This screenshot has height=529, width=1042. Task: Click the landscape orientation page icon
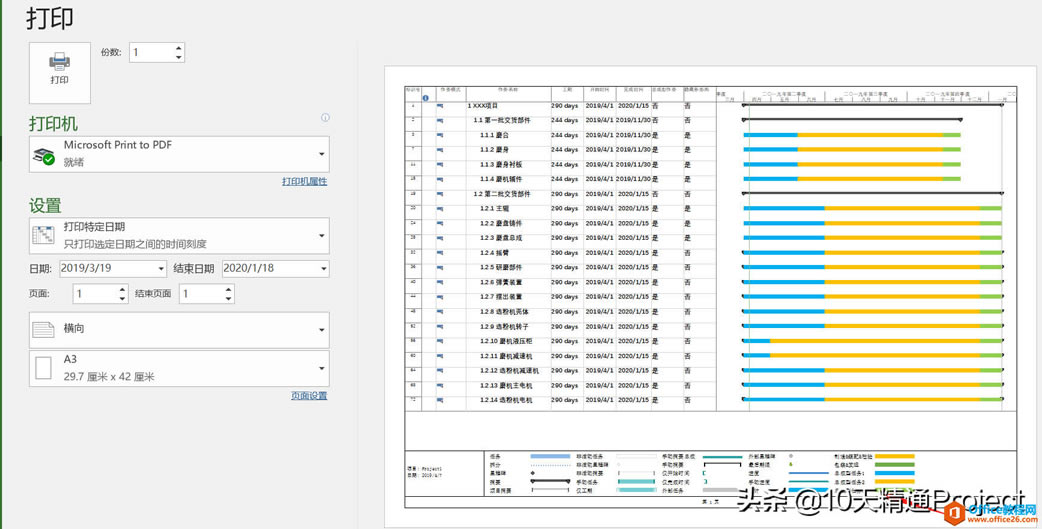43,329
